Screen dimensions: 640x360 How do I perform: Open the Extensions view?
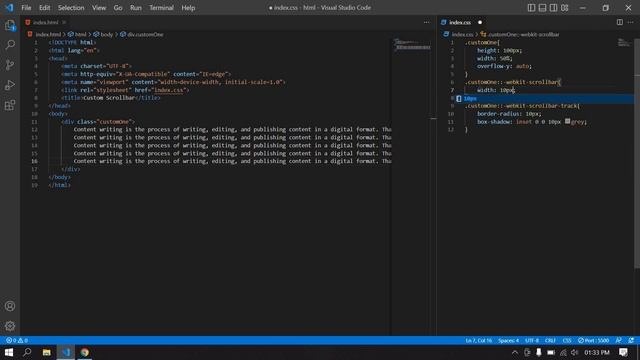coord(10,105)
